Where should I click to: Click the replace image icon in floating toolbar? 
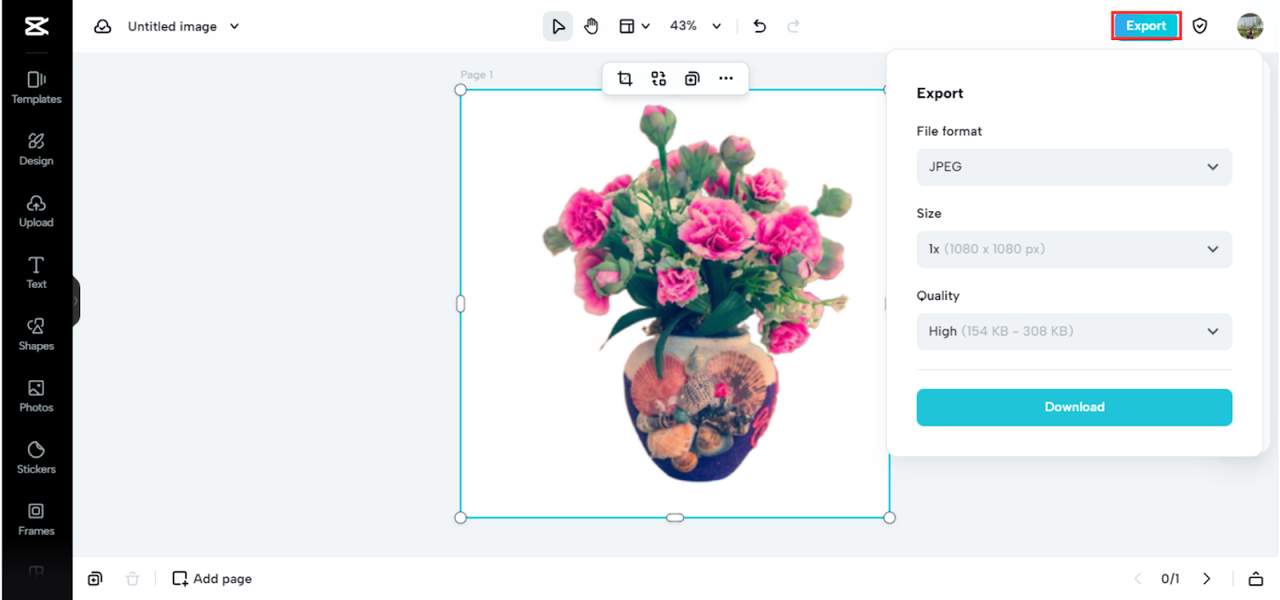point(659,79)
